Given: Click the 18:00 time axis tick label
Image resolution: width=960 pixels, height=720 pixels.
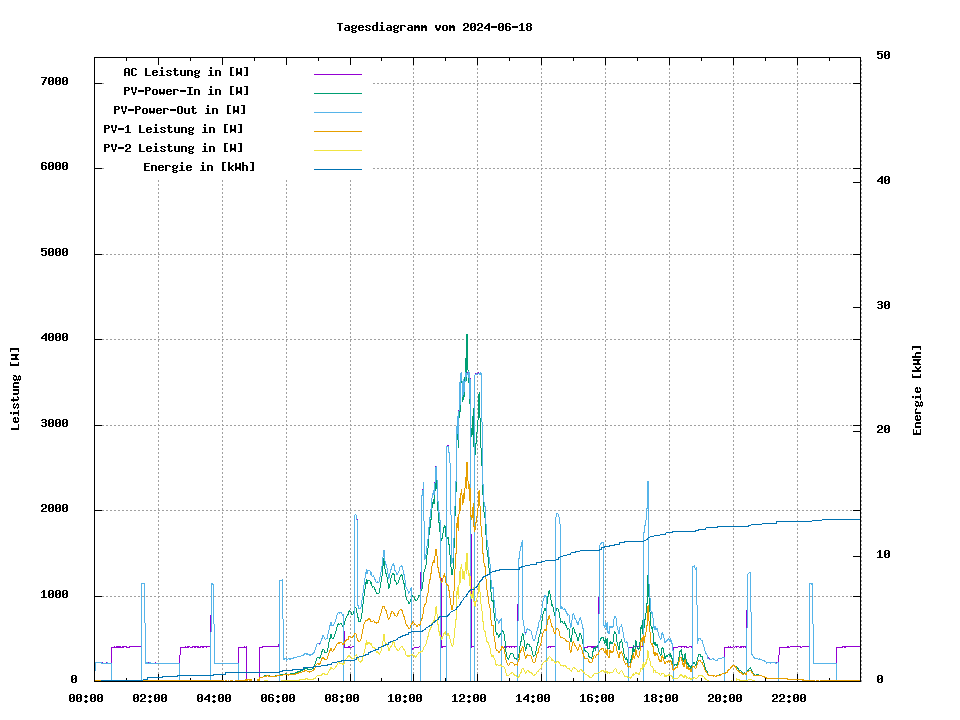Looking at the screenshot, I should [660, 698].
